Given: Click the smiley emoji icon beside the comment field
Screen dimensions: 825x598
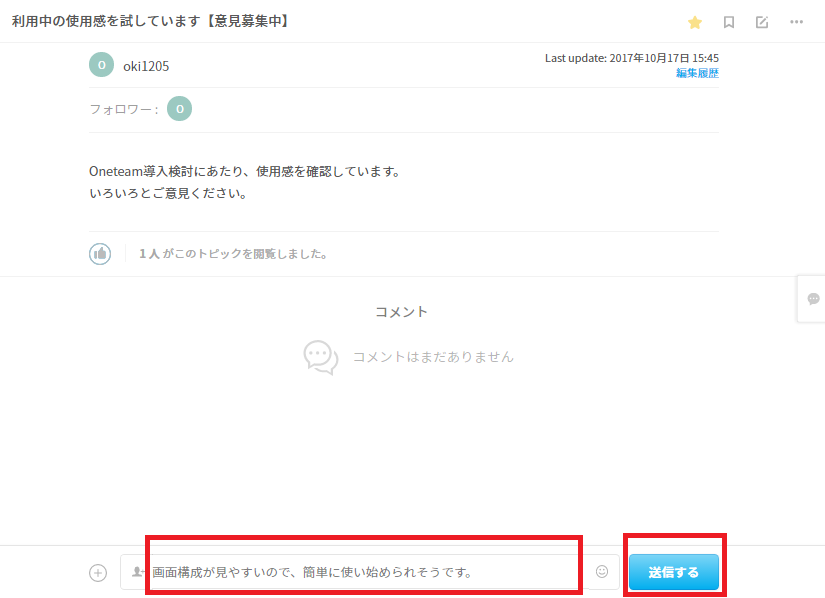Looking at the screenshot, I should pos(601,570).
